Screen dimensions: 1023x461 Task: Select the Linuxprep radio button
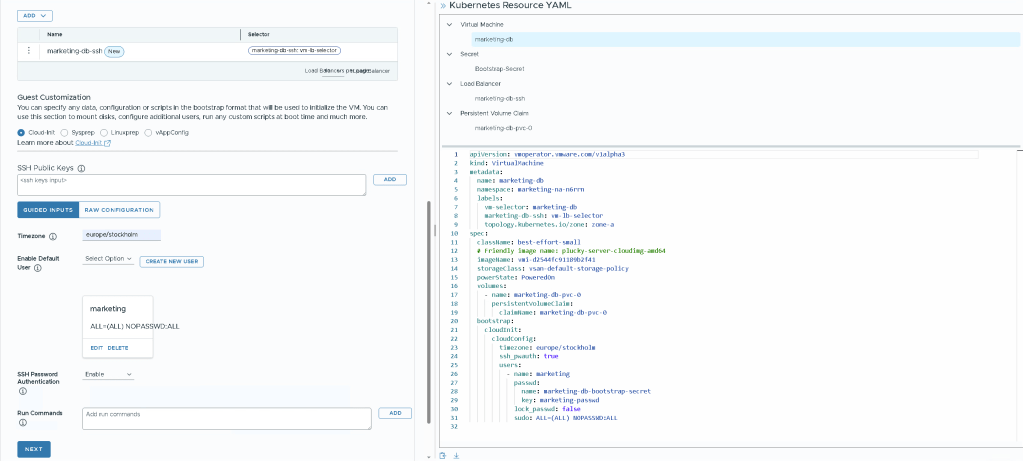[106, 132]
